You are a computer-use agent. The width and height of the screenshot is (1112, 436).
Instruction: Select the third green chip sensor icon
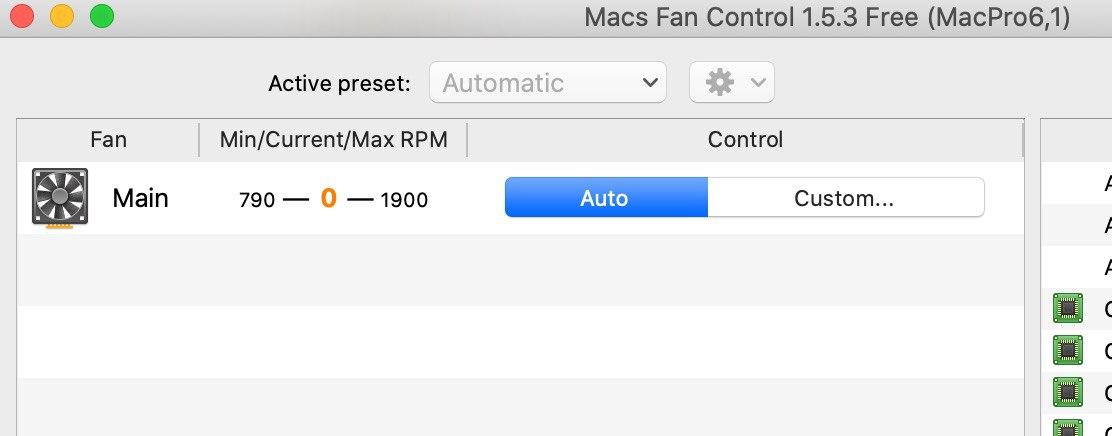(1068, 391)
